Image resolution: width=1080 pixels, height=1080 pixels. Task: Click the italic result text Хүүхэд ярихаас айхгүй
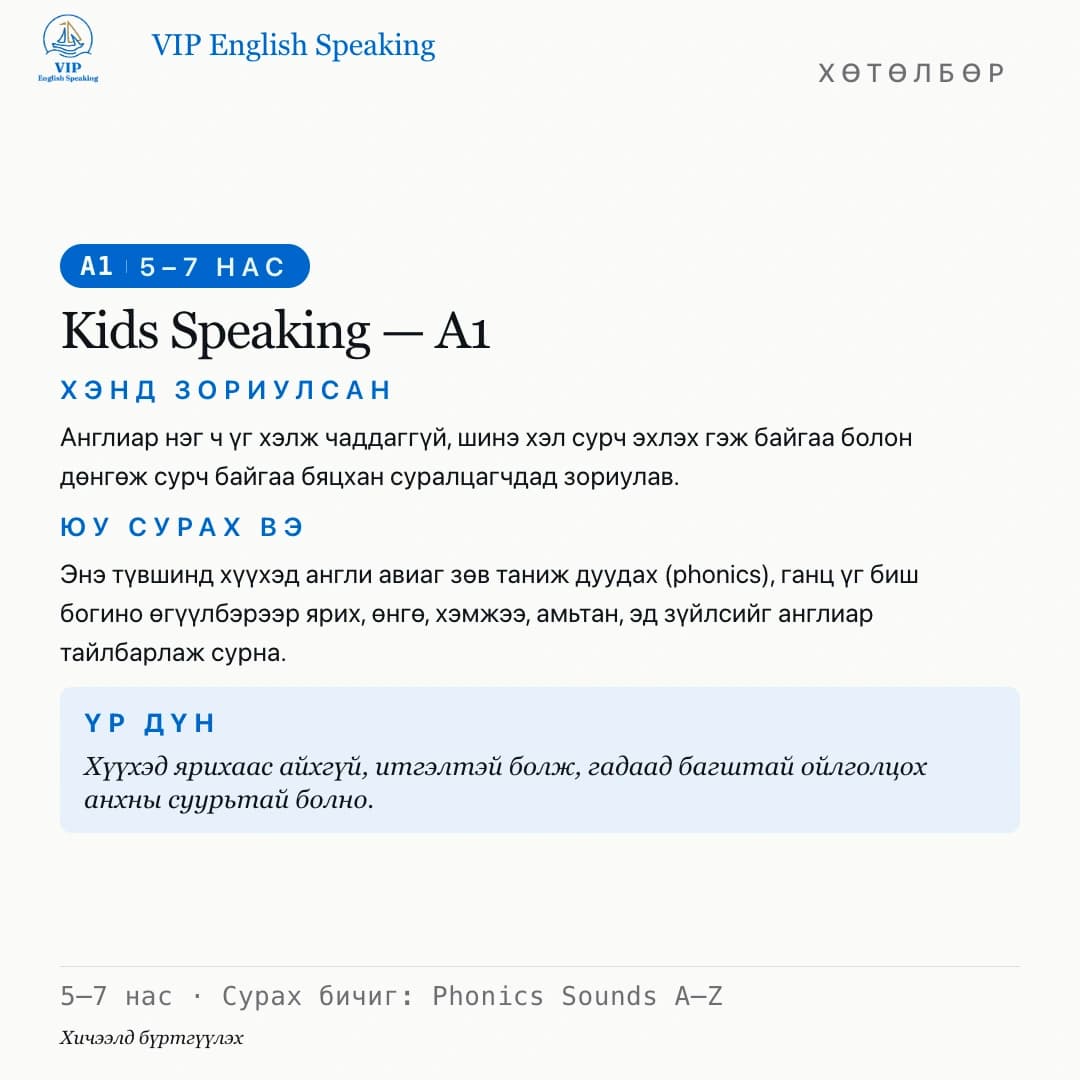505,782
